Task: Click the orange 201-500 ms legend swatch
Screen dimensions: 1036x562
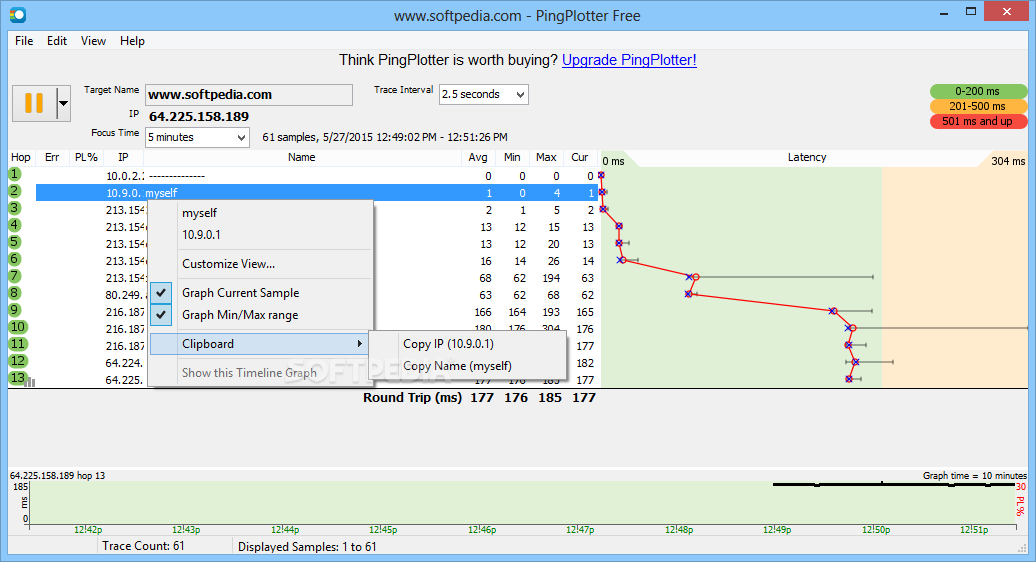Action: tap(978, 106)
